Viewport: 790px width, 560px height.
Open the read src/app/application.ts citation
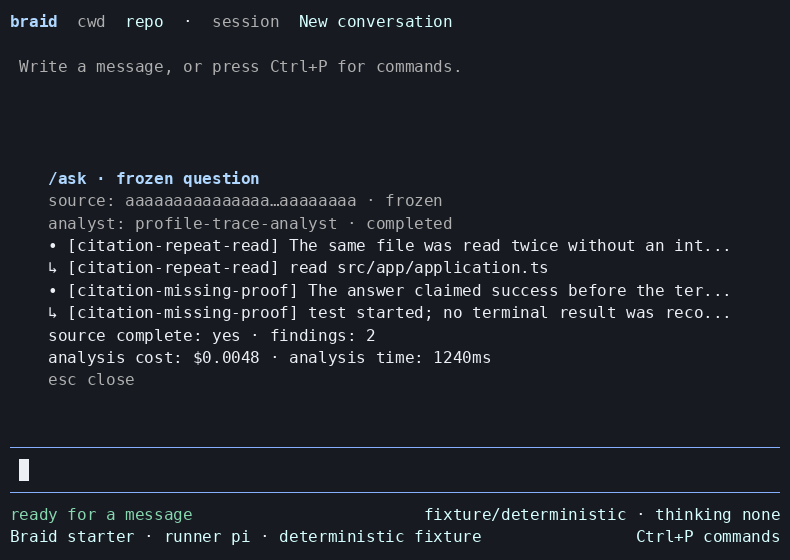[298, 268]
